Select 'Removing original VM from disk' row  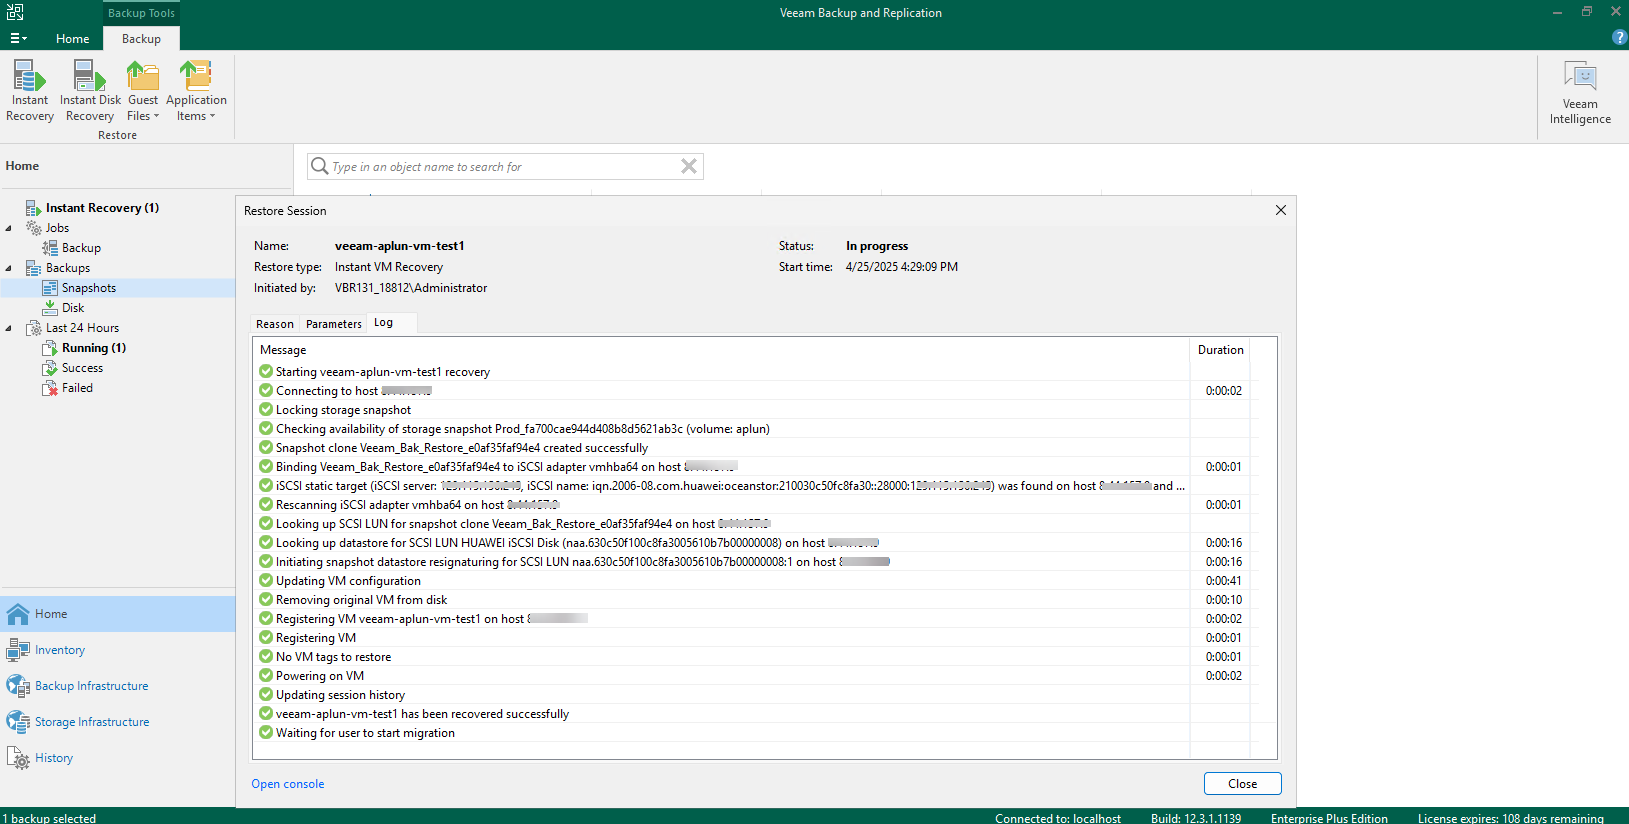[x=756, y=600]
